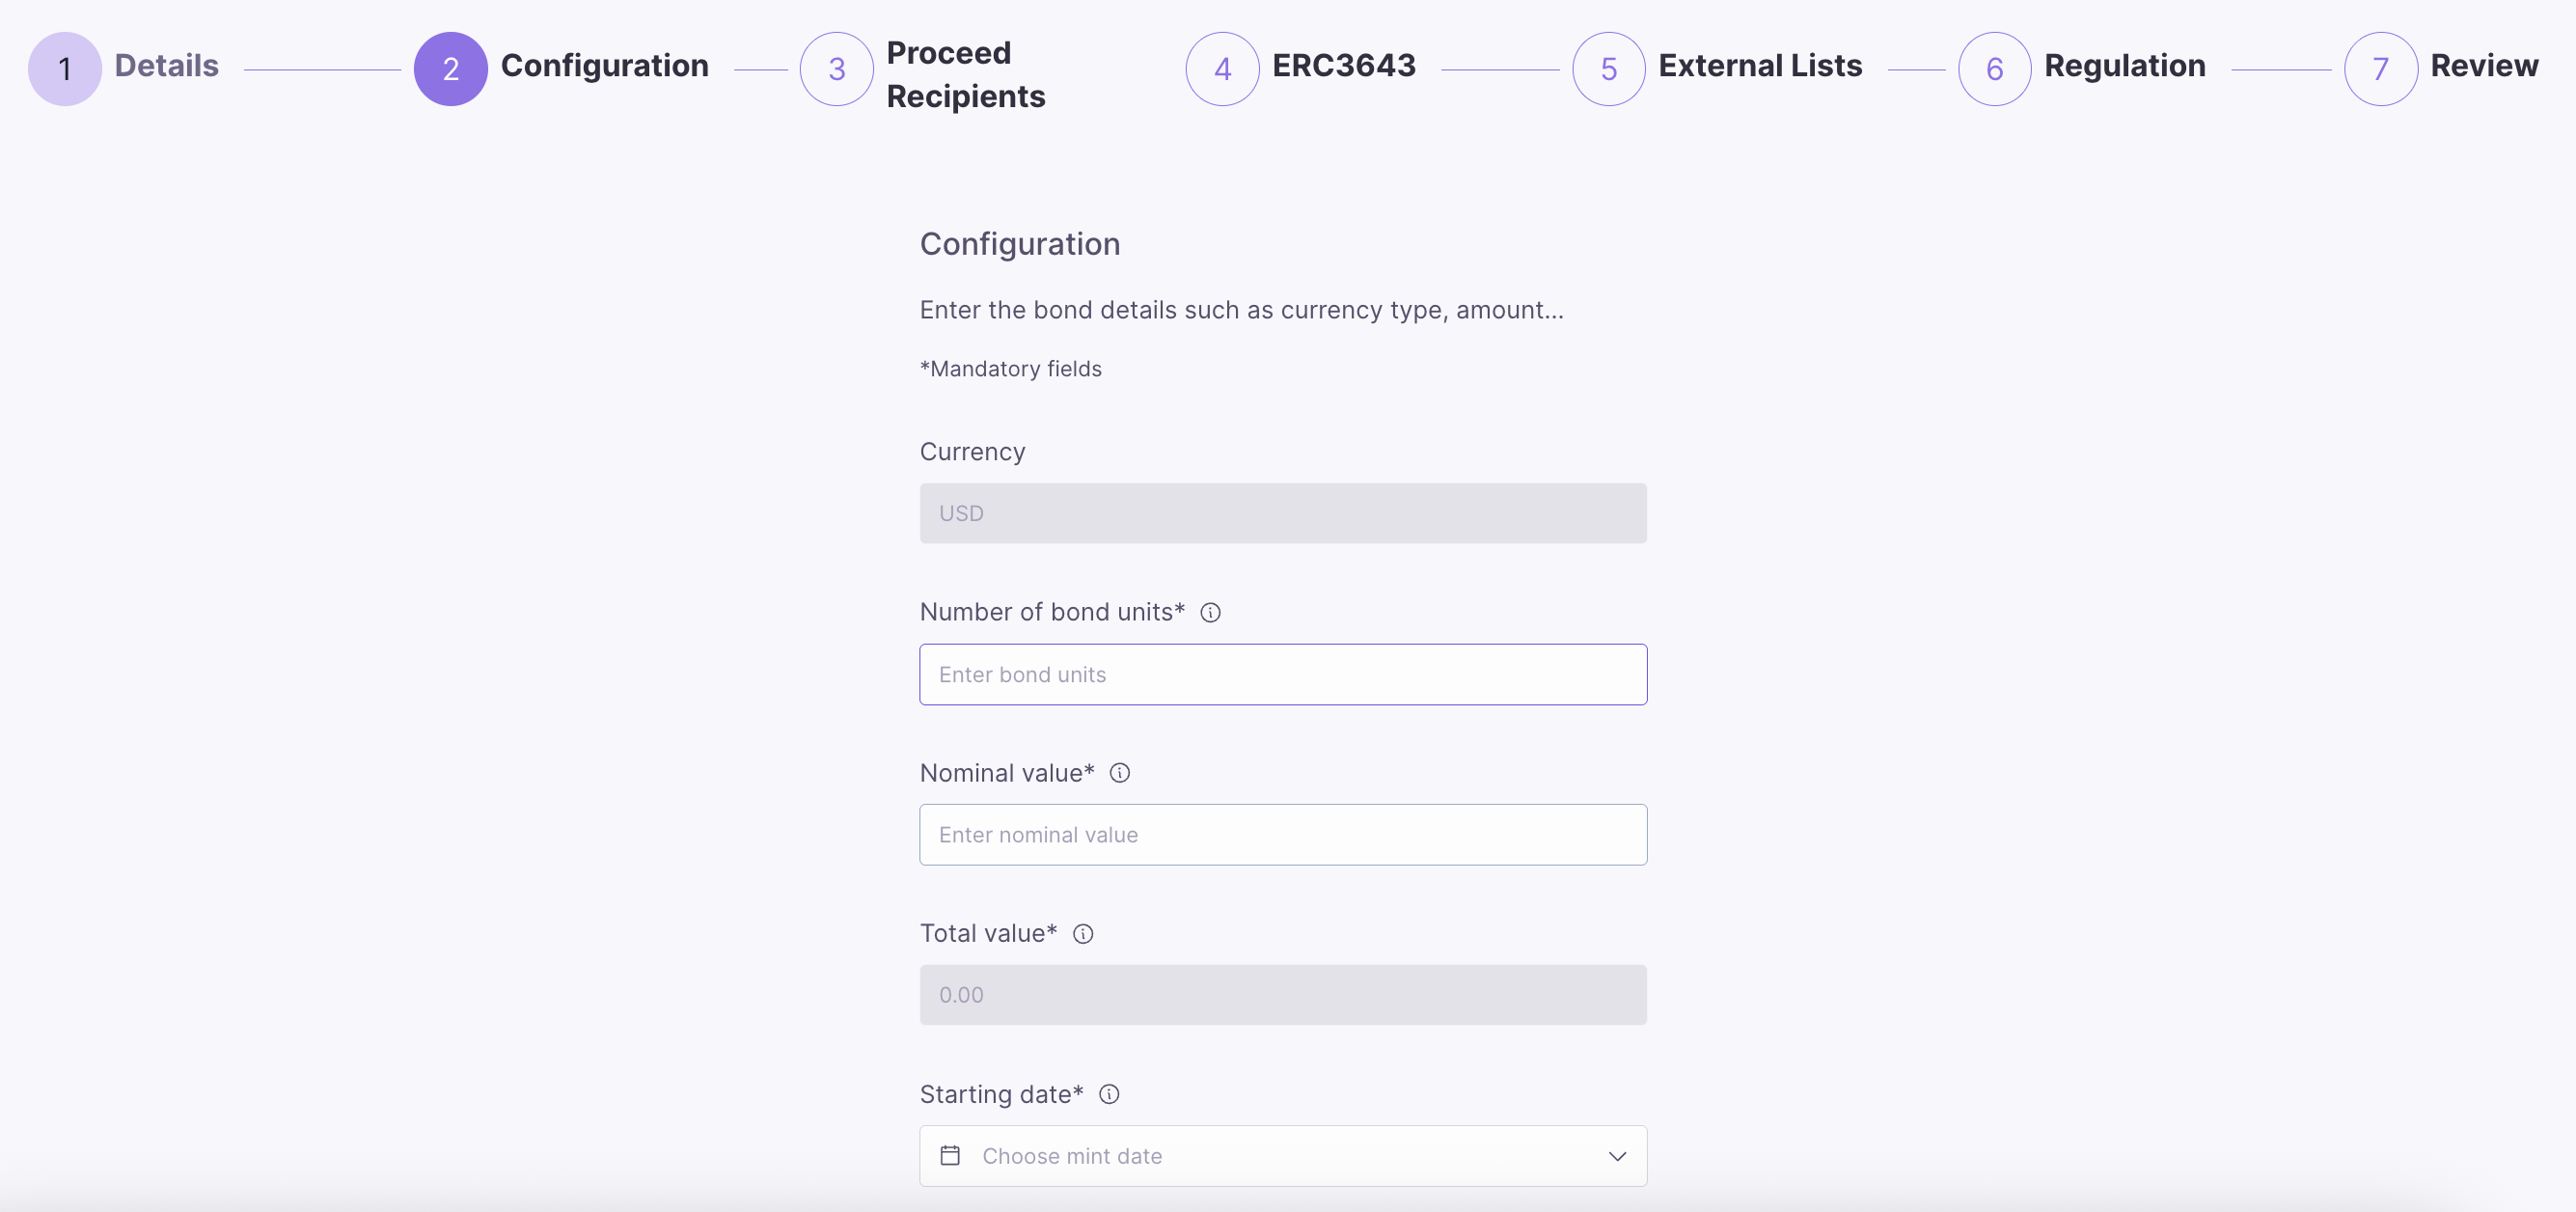Click the step 1 circle icon
Image resolution: width=2576 pixels, height=1212 pixels.
[65, 69]
